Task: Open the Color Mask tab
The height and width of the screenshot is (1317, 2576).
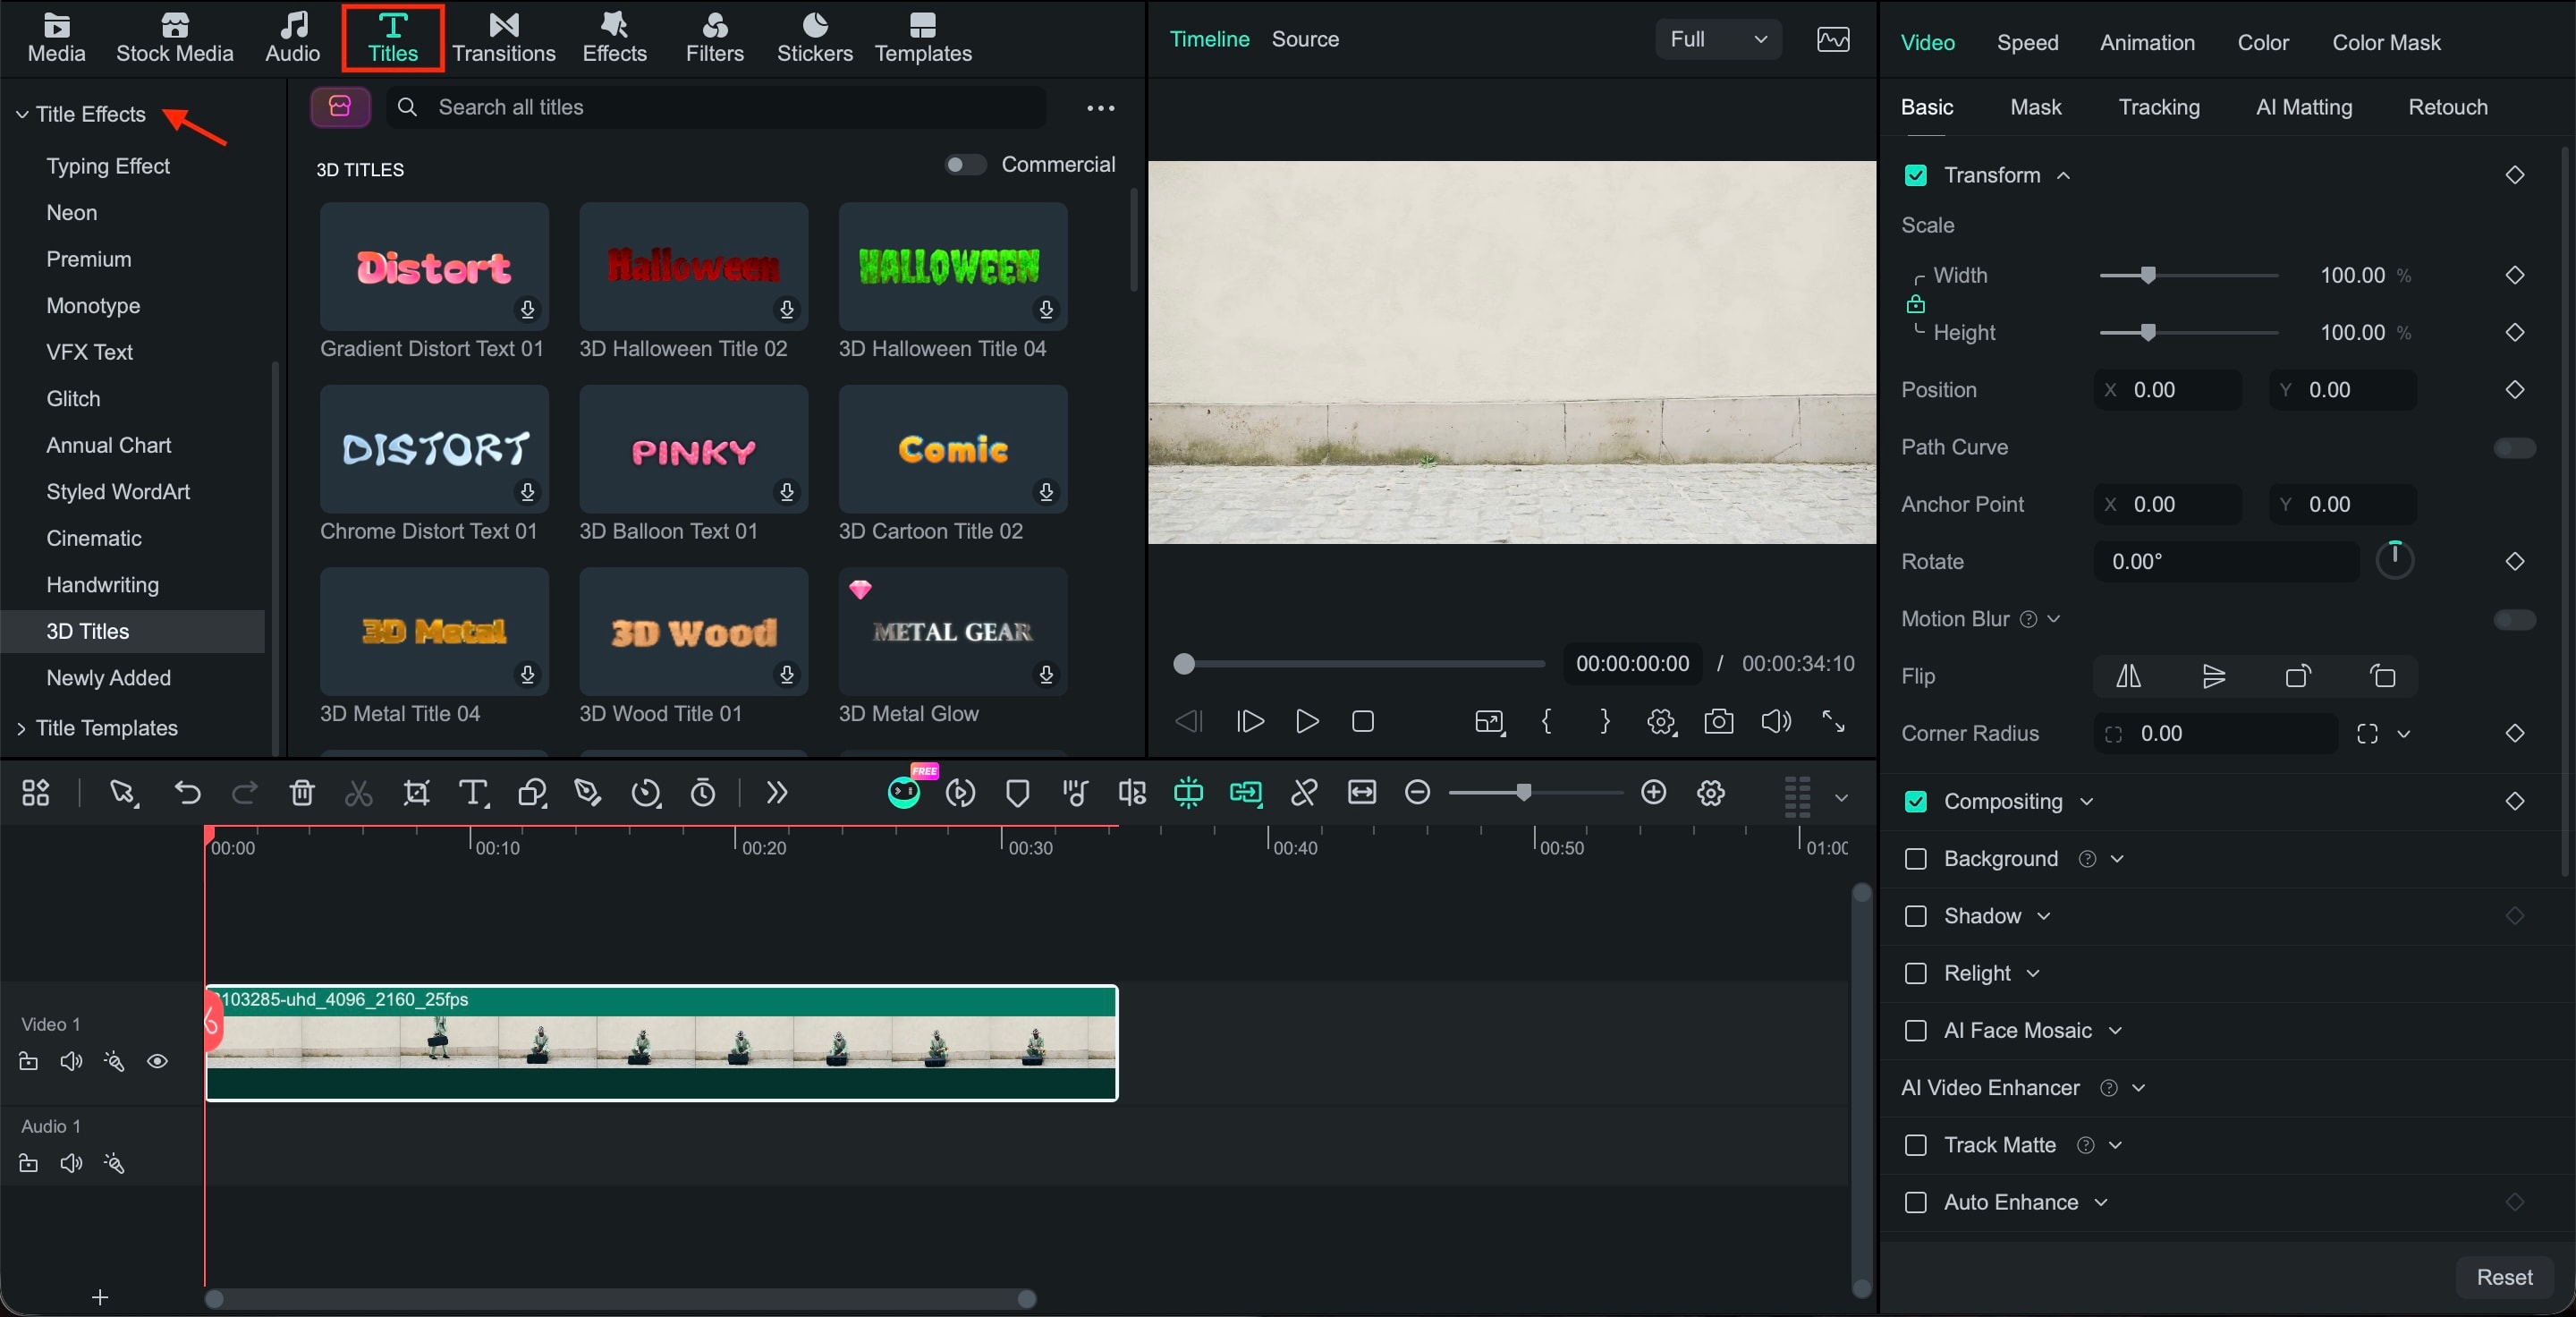Action: point(2386,42)
